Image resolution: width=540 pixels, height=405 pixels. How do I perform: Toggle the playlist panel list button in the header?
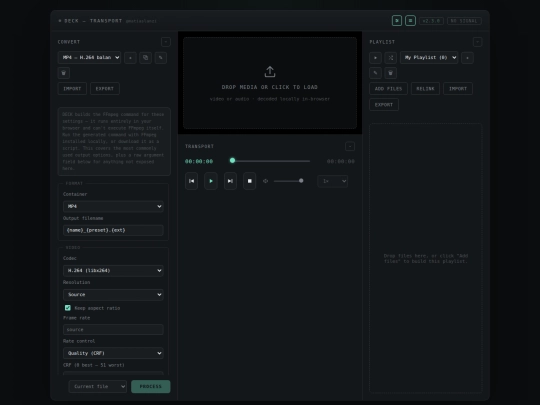coord(410,21)
